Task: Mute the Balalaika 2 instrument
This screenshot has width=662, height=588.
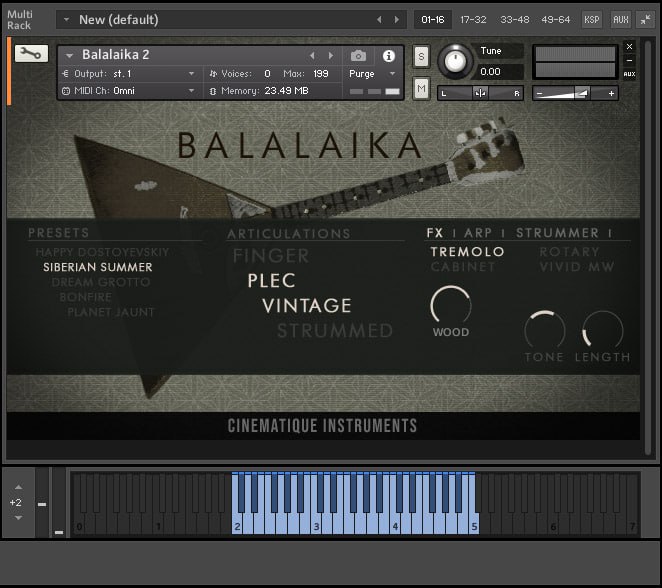Action: point(421,88)
